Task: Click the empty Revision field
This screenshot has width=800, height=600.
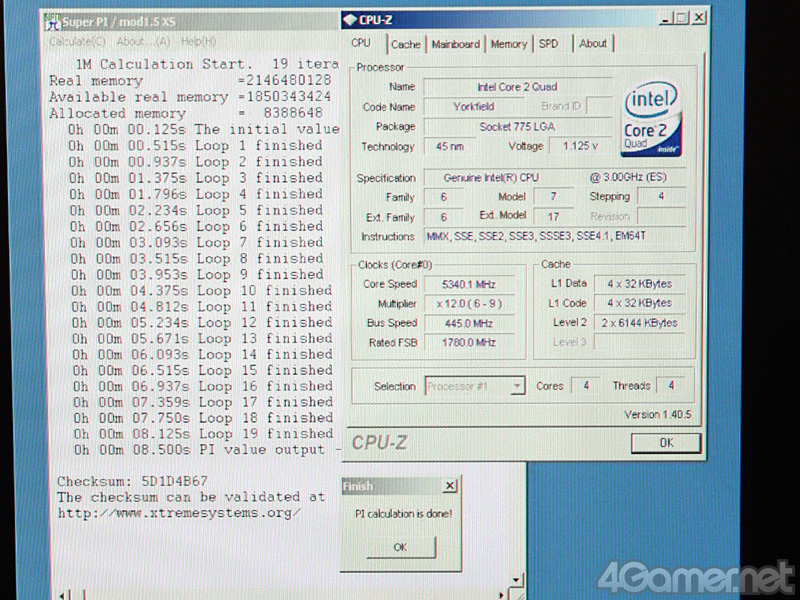Action: [661, 216]
